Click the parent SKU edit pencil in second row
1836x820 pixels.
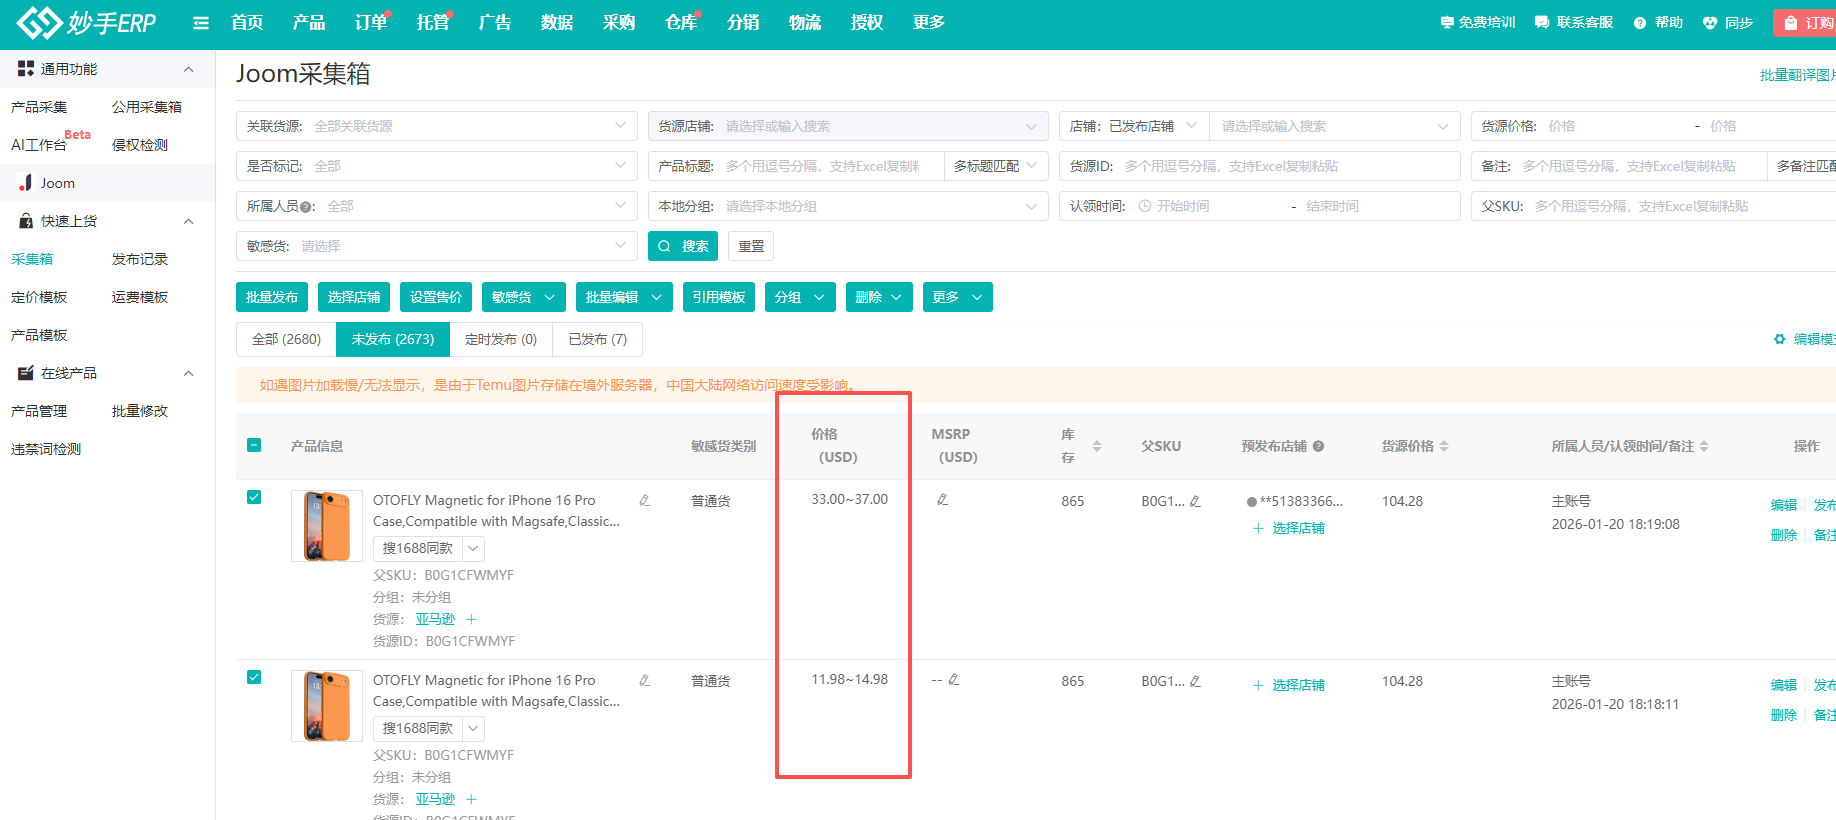pyautogui.click(x=1195, y=681)
